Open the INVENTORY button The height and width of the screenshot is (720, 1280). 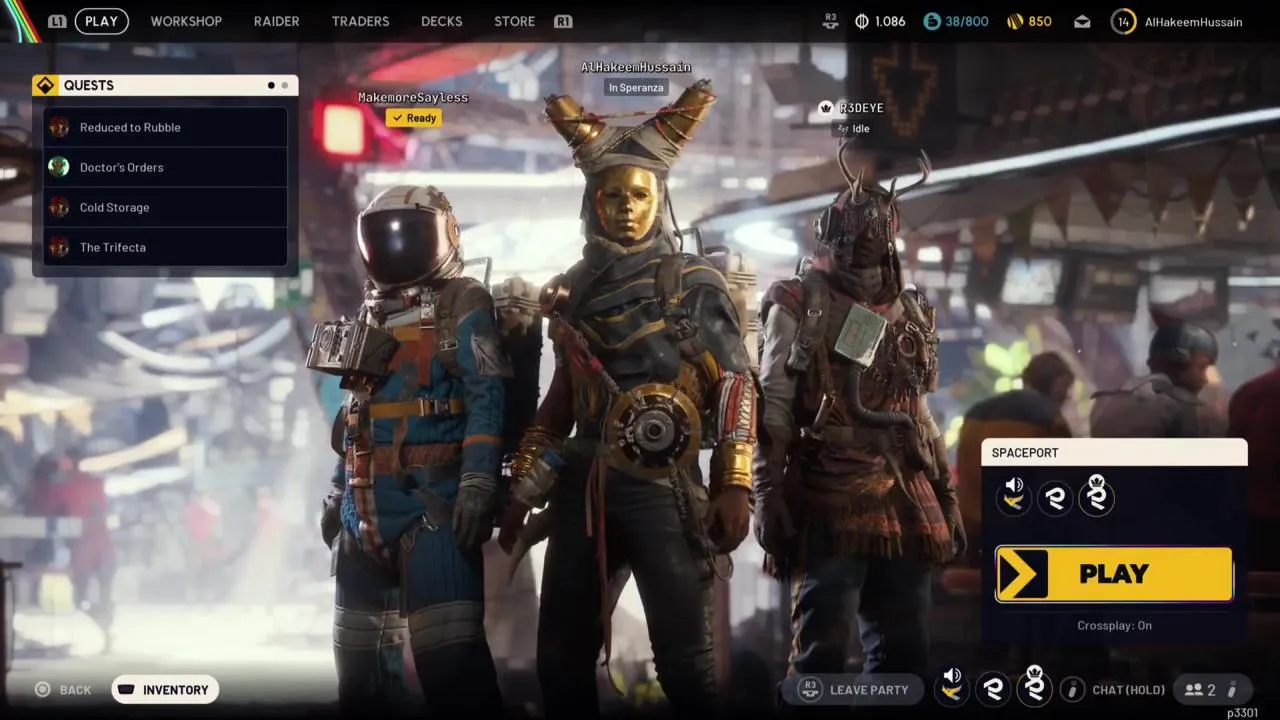[165, 689]
